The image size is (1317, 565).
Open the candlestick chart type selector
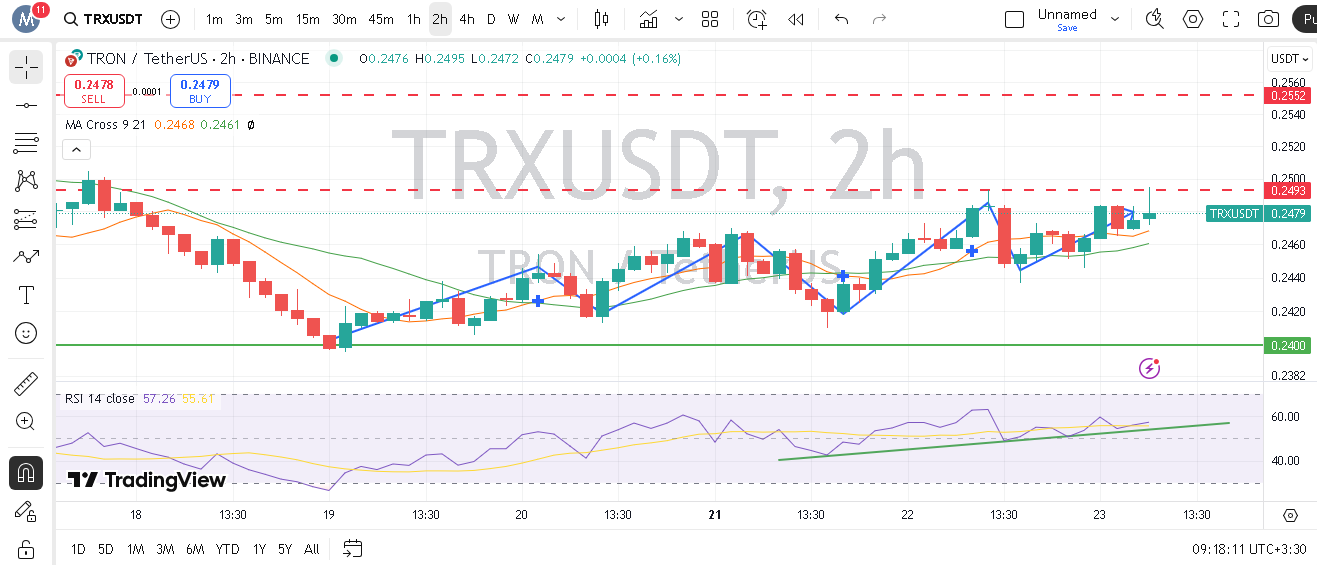600,19
